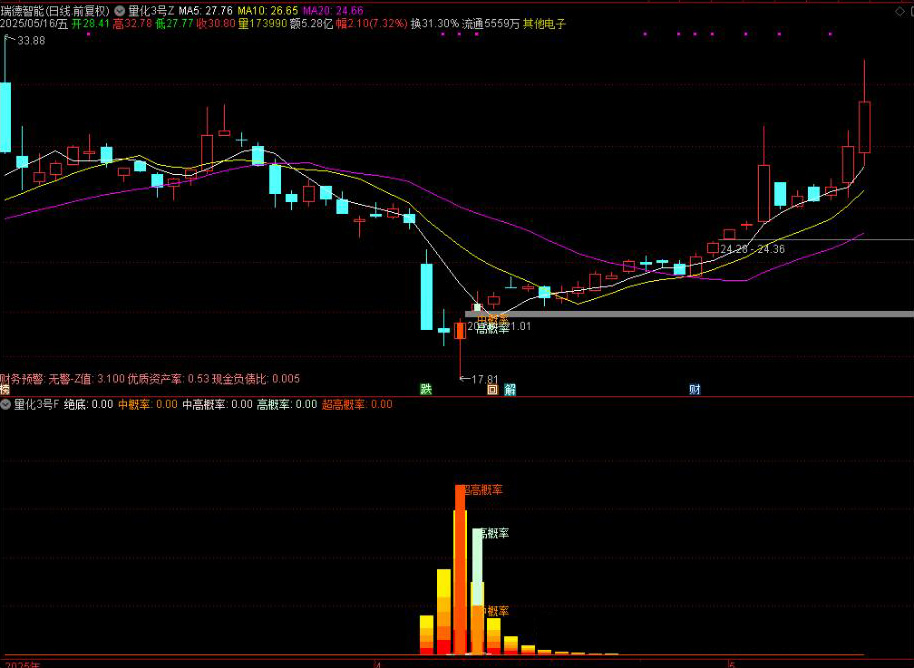Click the square icon at the top-right edge
The height and width of the screenshot is (668, 914).
(x=911, y=11)
